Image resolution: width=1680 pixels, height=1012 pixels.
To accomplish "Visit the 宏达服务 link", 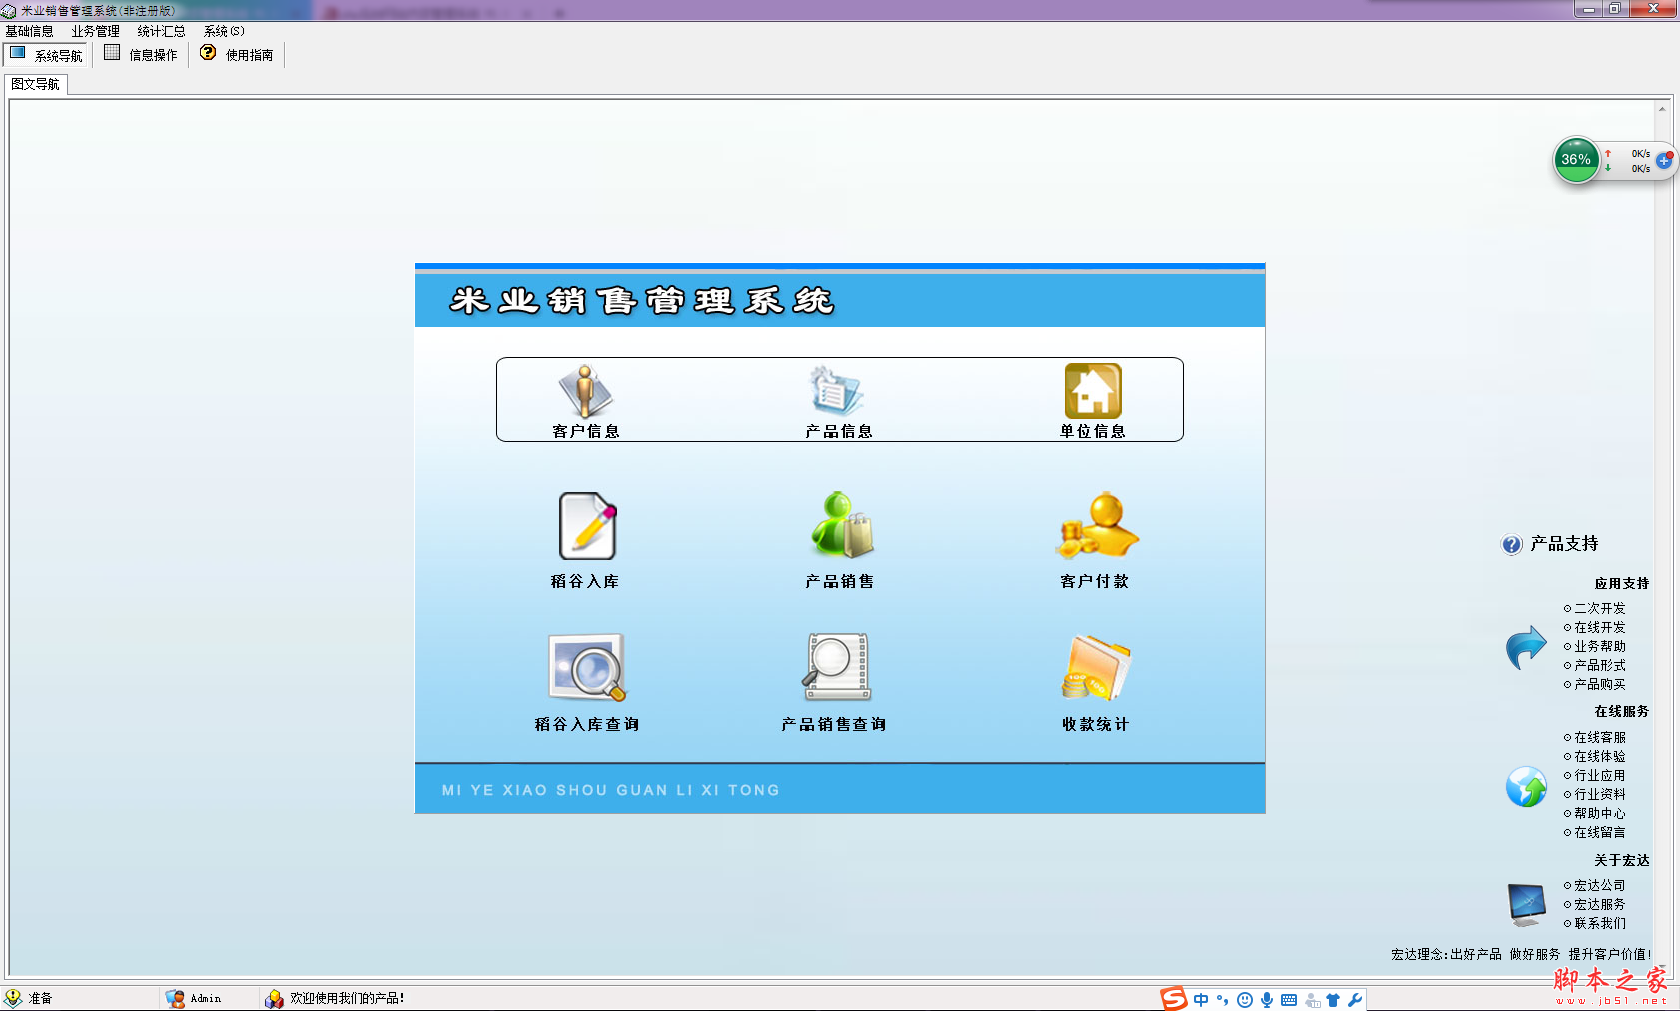I will click(1600, 904).
